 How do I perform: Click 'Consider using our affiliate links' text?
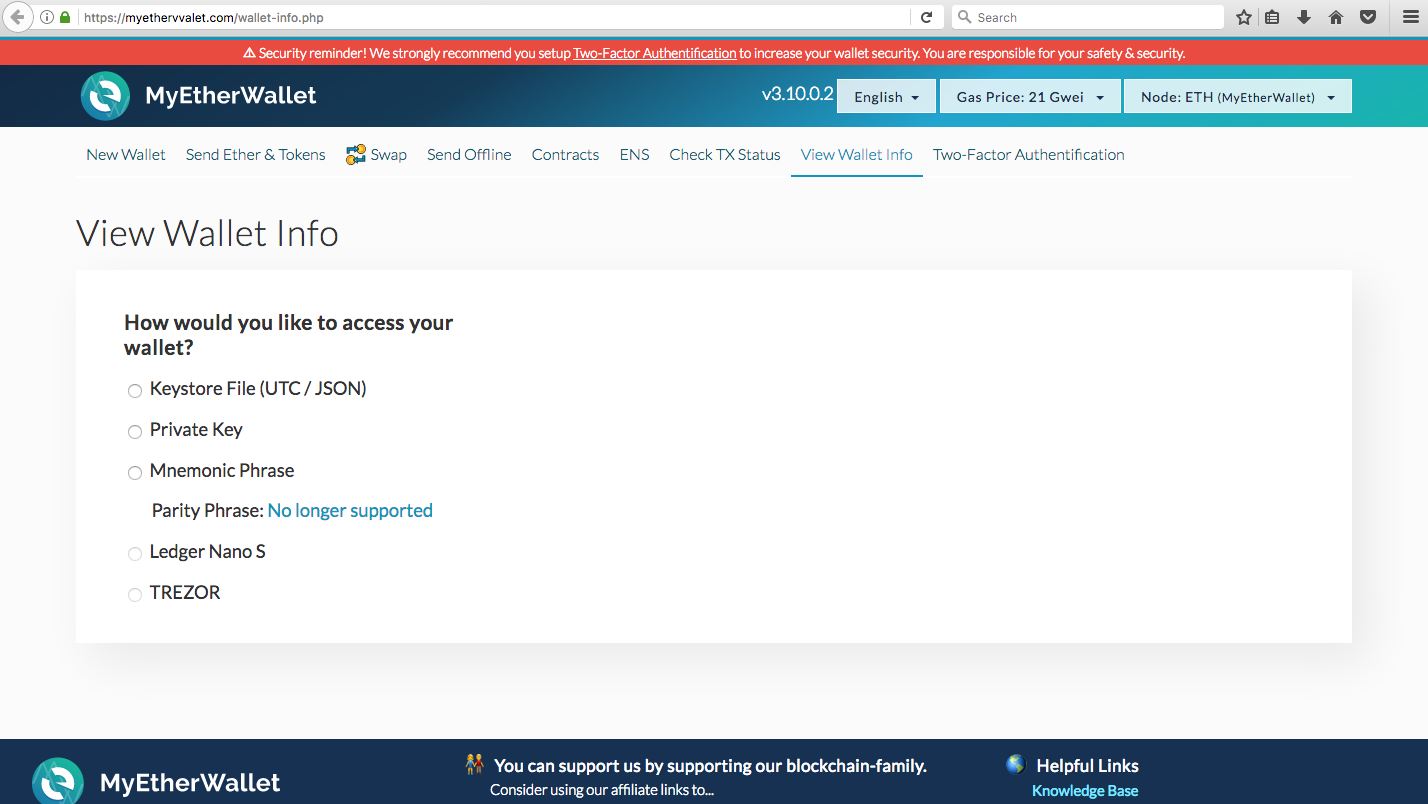click(x=602, y=790)
